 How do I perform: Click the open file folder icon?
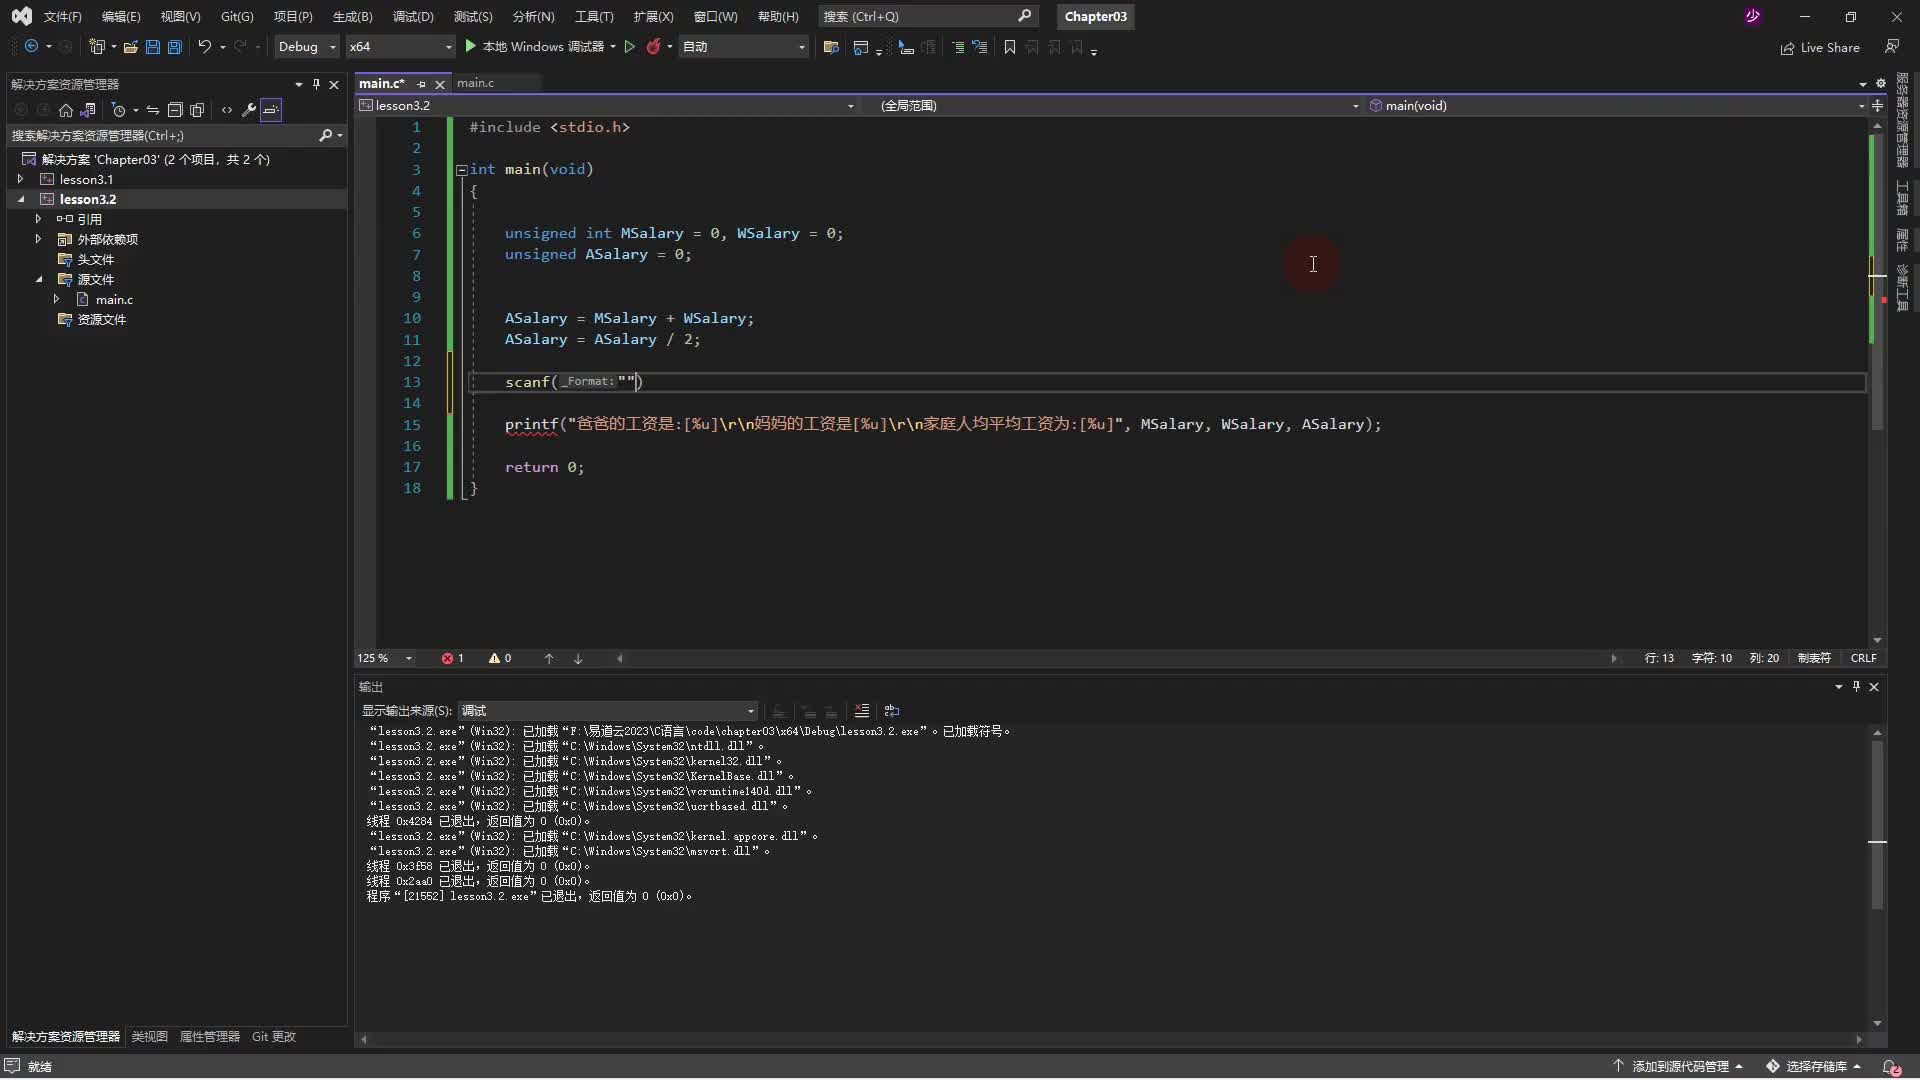[130, 47]
